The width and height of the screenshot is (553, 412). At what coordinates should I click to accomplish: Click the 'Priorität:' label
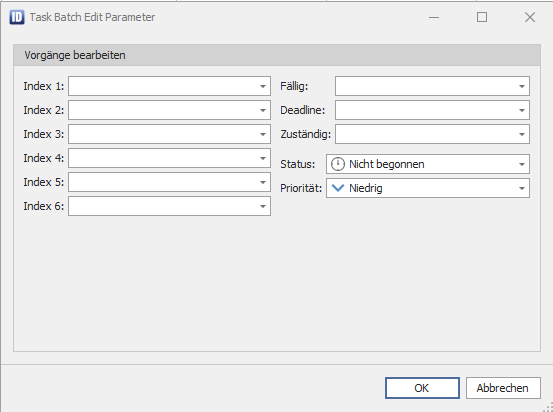click(301, 188)
